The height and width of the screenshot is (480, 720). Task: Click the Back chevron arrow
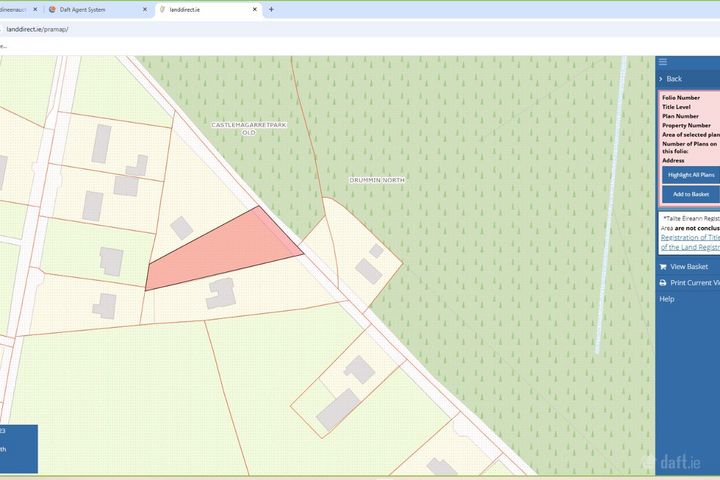[x=661, y=79]
